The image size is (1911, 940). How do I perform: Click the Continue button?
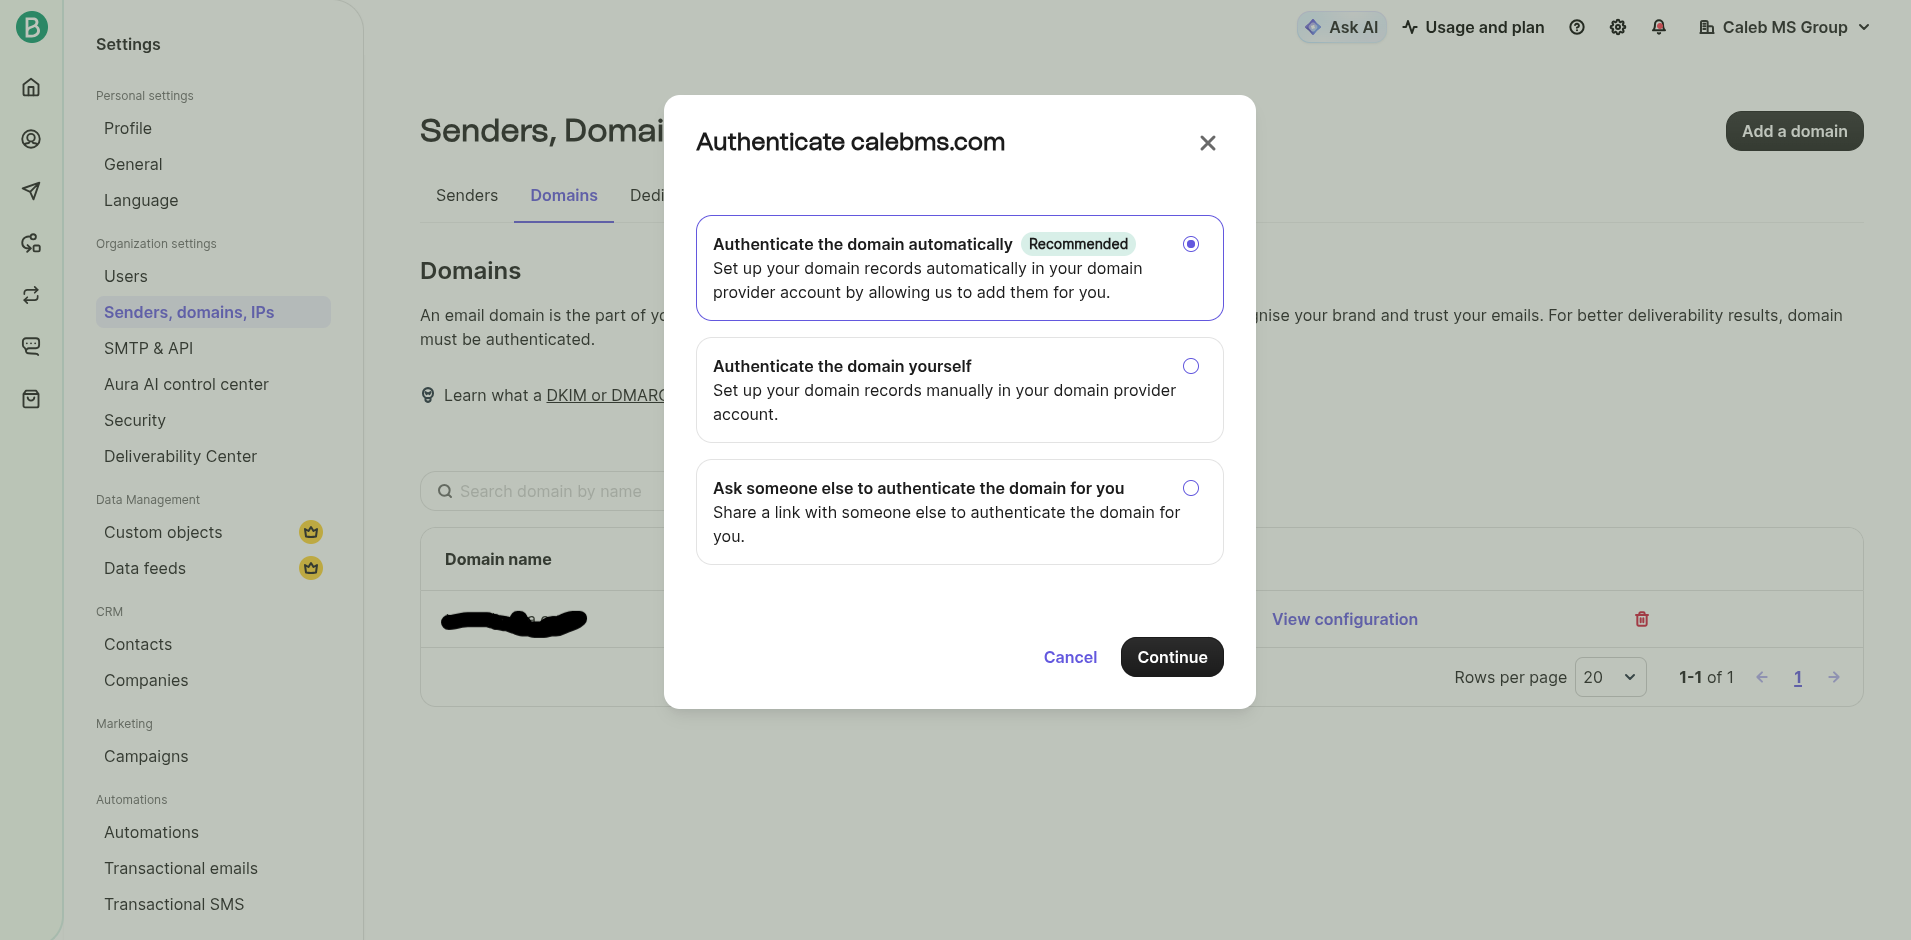tap(1172, 657)
